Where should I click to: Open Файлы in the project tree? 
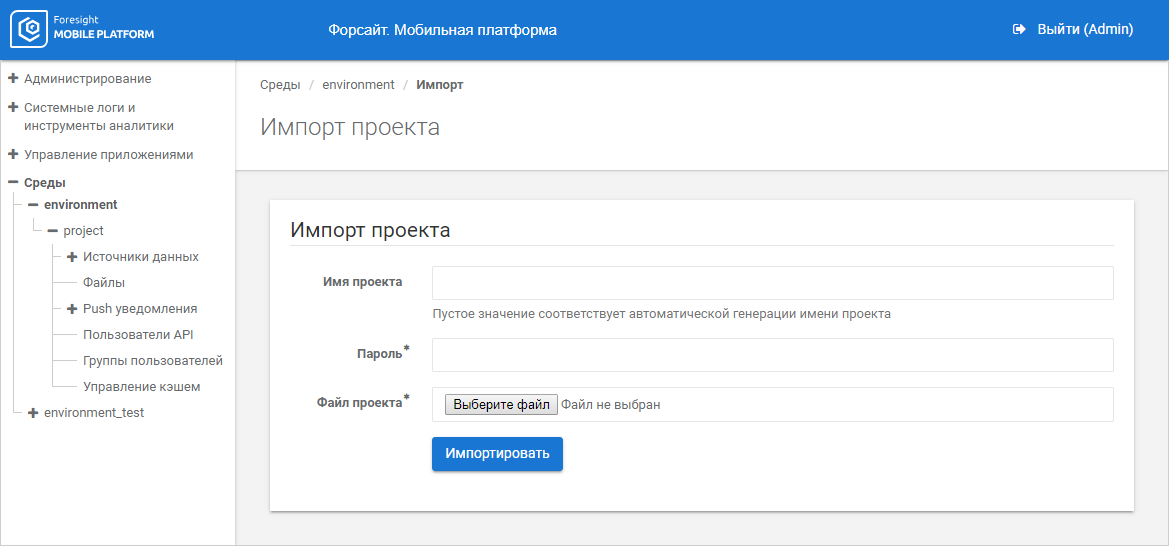tap(104, 283)
